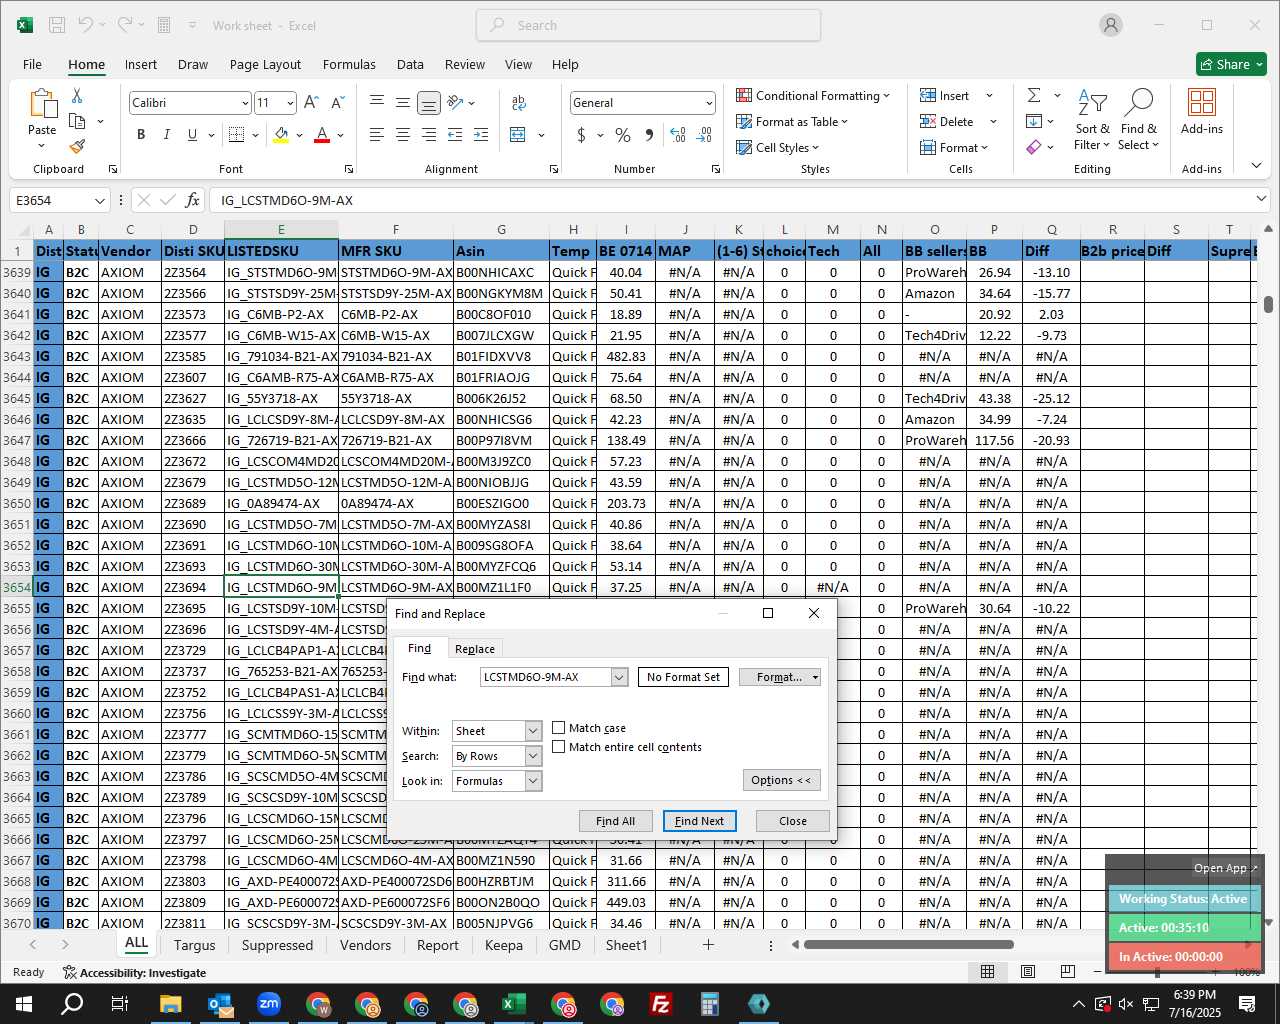Click Accessibility: Investigate in status bar

tap(134, 972)
